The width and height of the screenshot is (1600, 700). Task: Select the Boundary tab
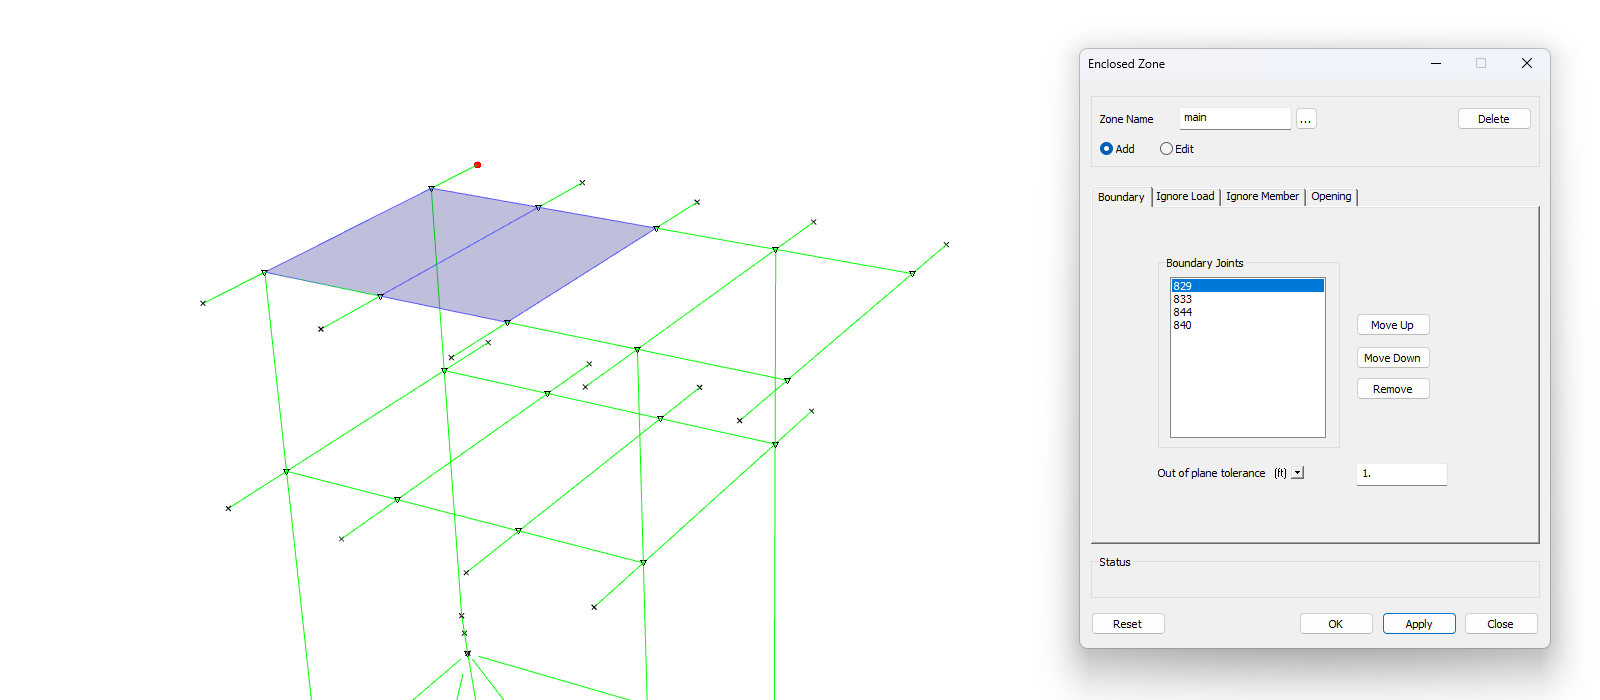tap(1120, 197)
